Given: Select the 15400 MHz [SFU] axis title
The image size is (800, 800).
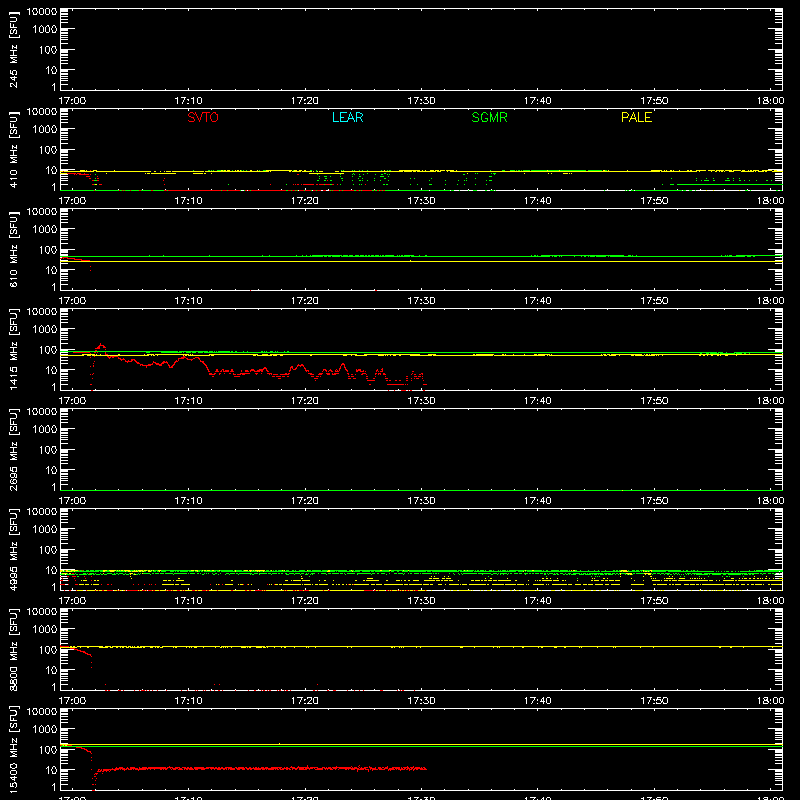Looking at the screenshot, I should [13, 749].
